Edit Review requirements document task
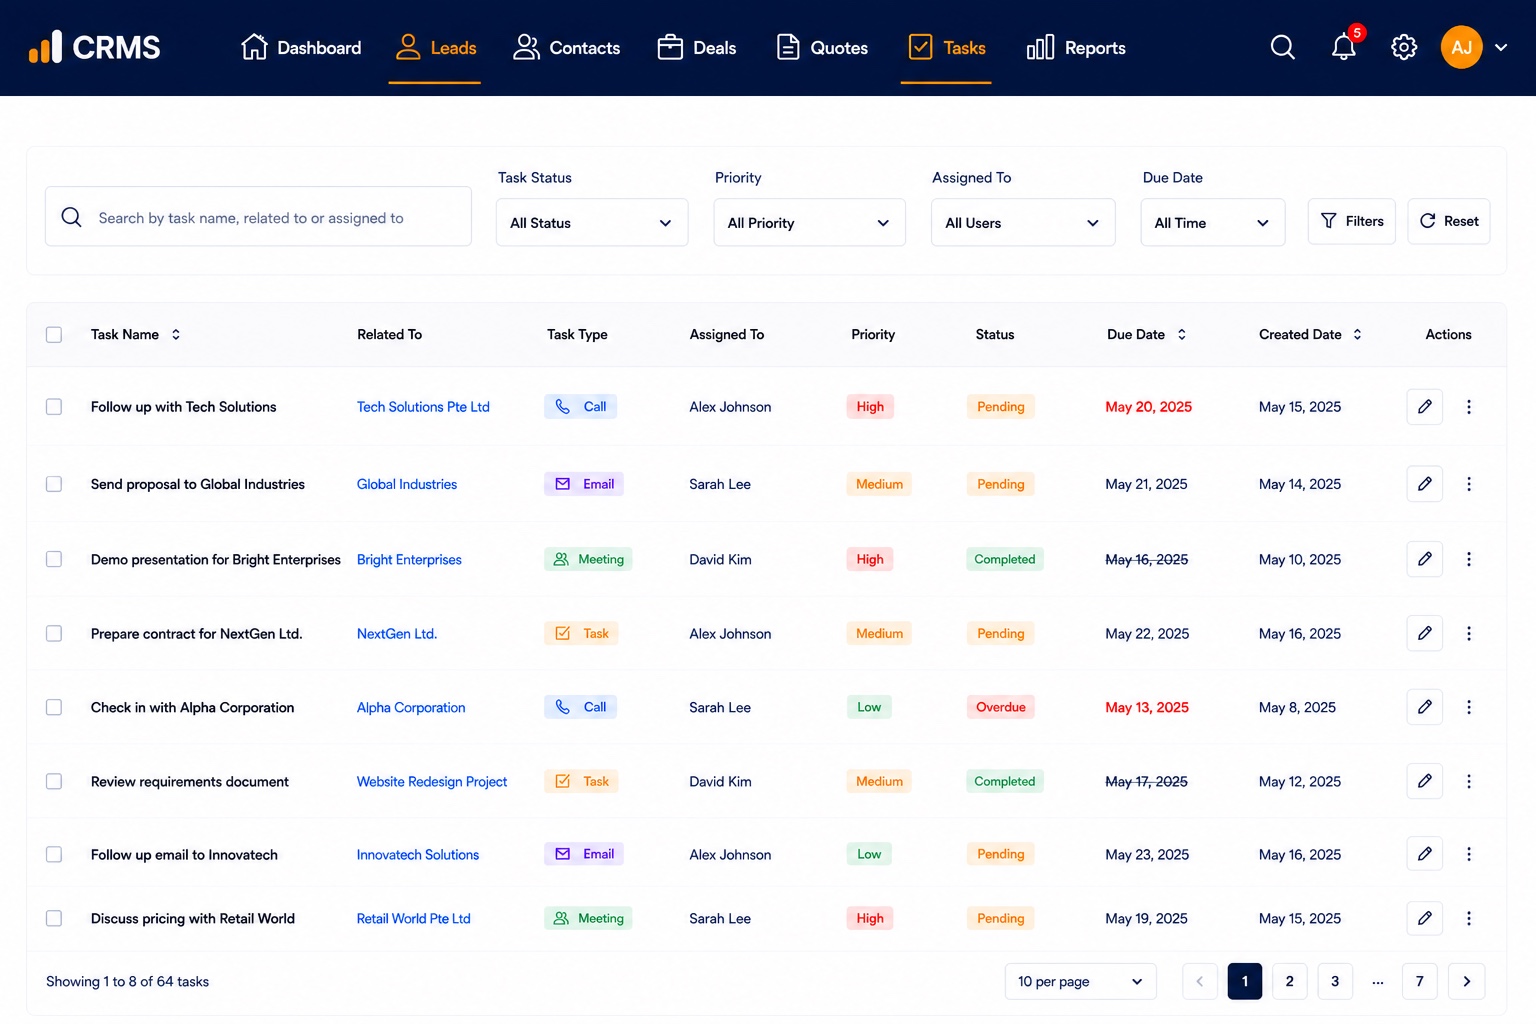This screenshot has width=1536, height=1024. [x=1424, y=781]
